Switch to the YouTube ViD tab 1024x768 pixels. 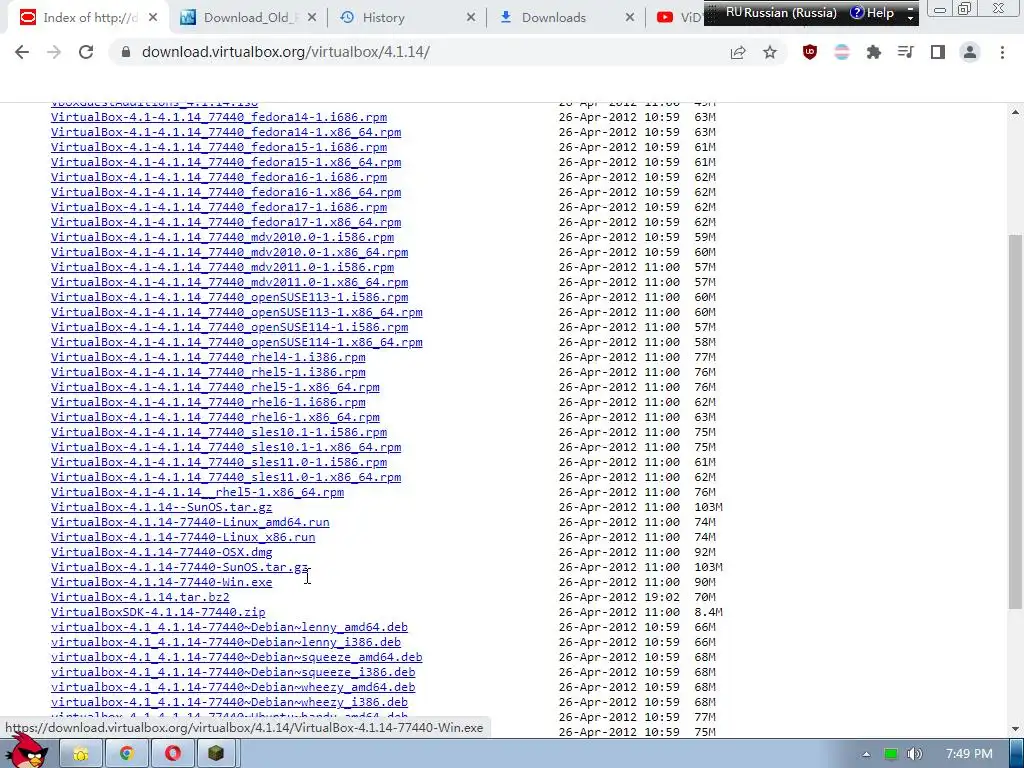tap(676, 18)
